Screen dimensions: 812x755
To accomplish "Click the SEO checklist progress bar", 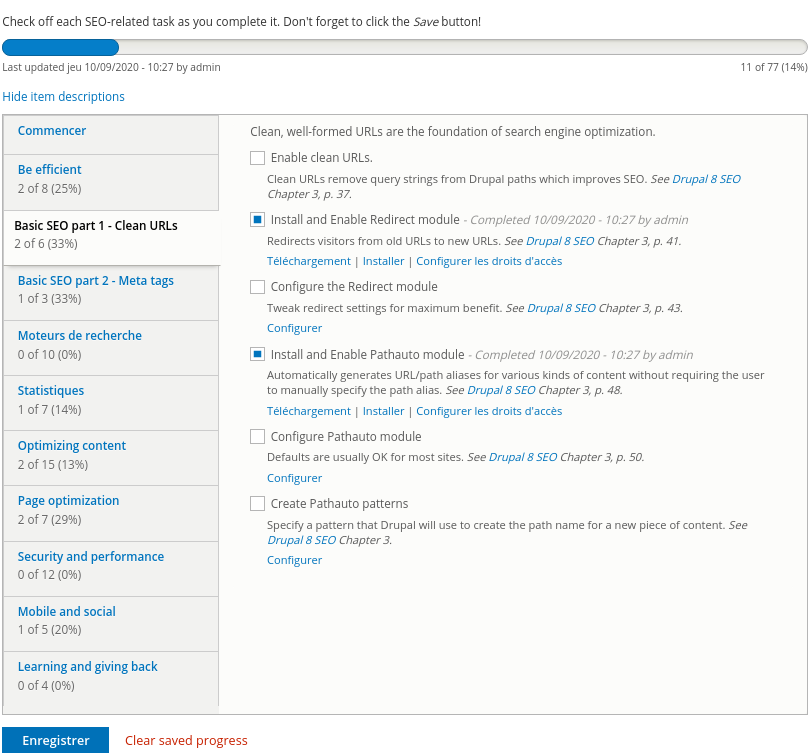I will click(404, 47).
